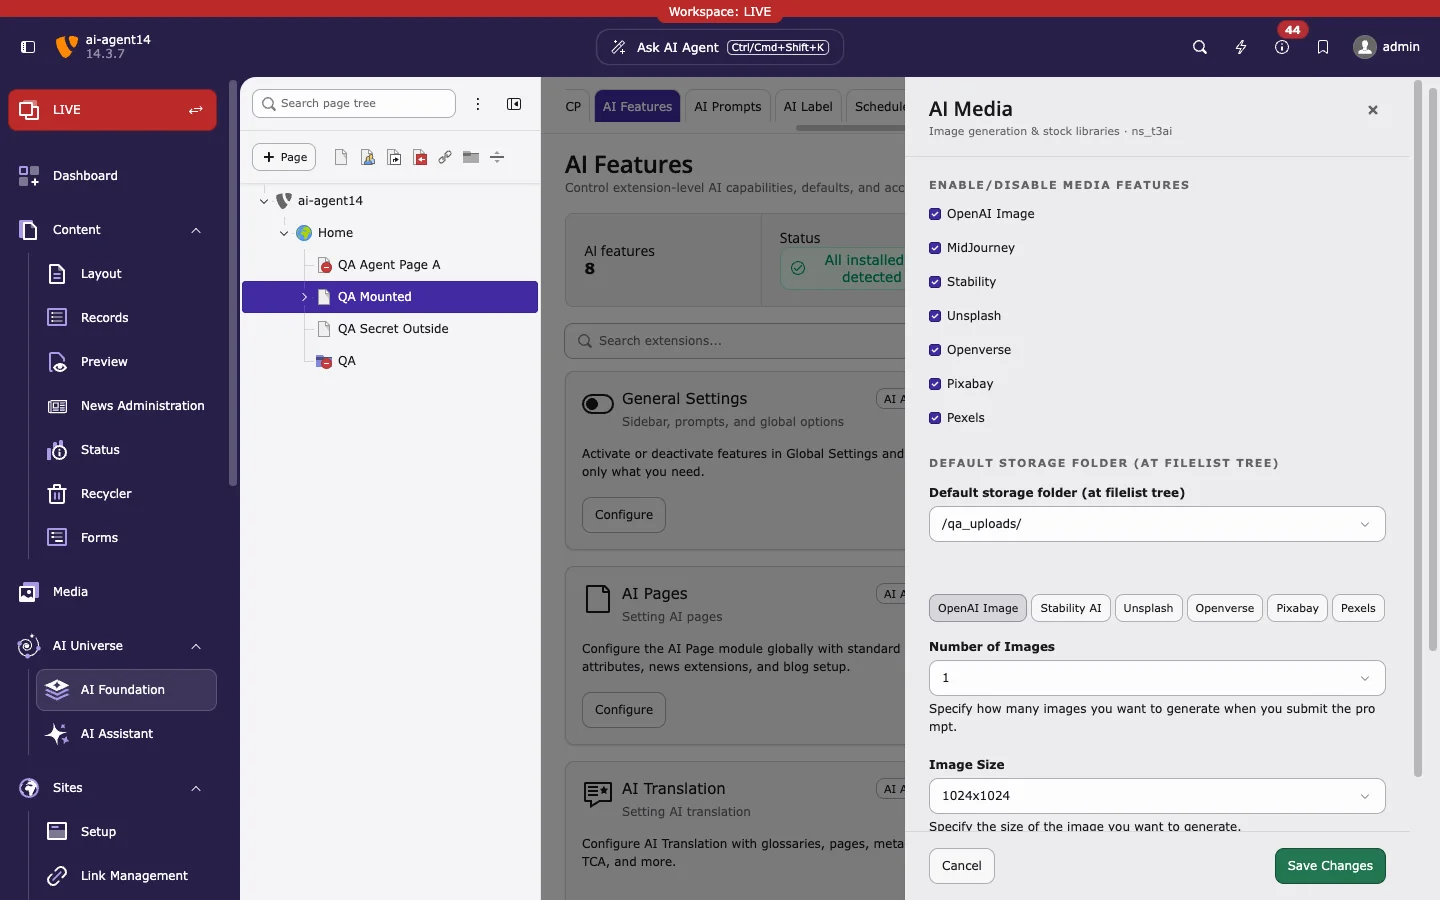Screen dimensions: 1440x900
Task: Collapse the AI Universe sidebar section
Action: click(196, 646)
